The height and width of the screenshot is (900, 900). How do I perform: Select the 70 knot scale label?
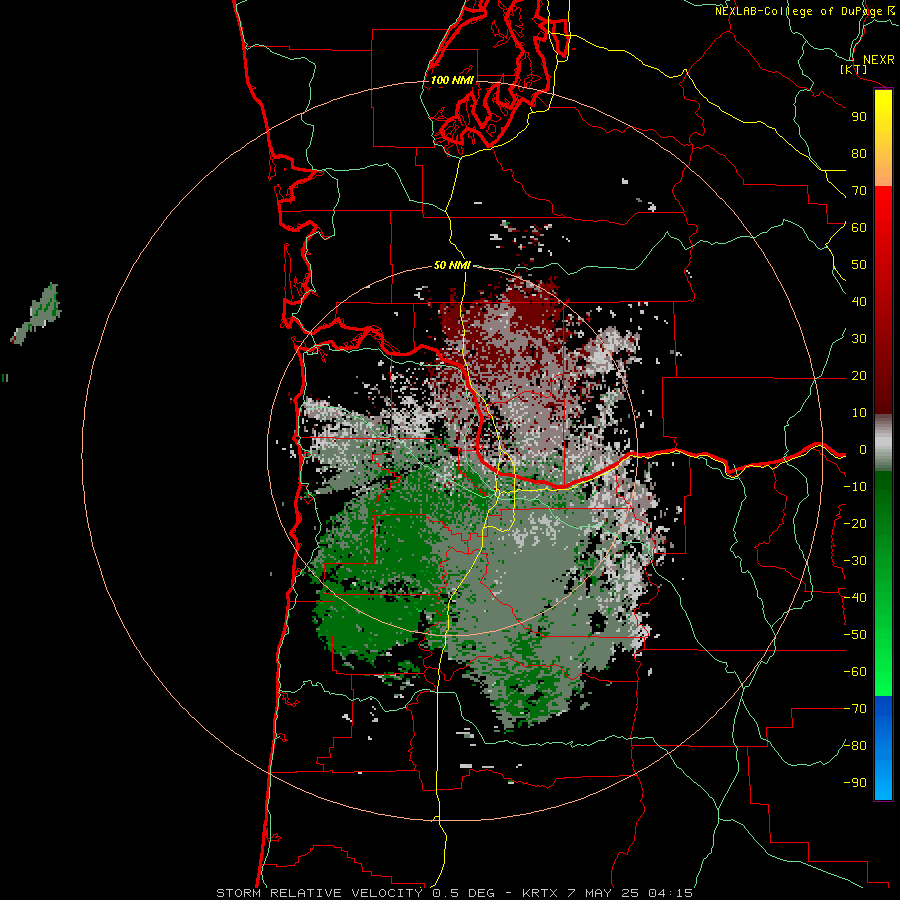tap(859, 191)
